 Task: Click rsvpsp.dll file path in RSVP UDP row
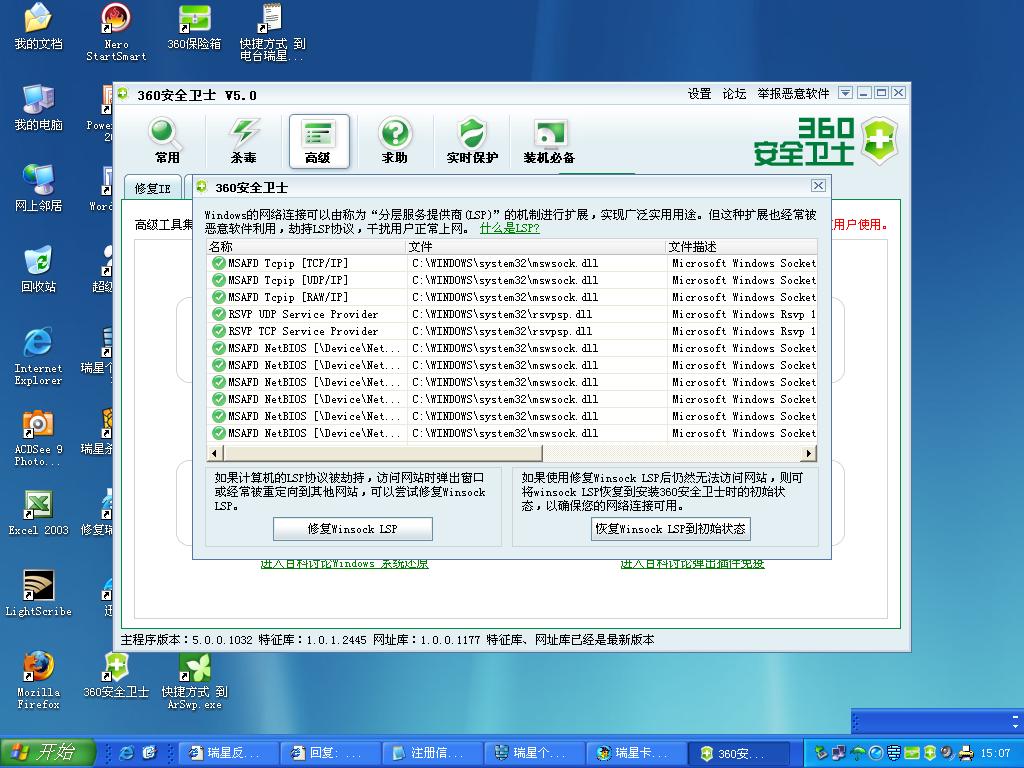tap(502, 314)
